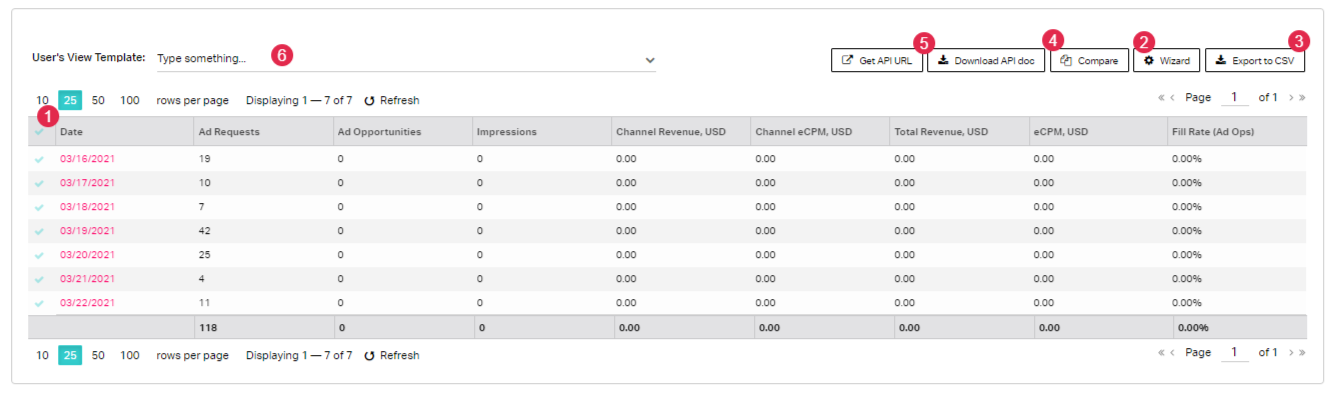1325x393 pixels.
Task: Open the 03/21/2021 date link
Action: (x=87, y=279)
